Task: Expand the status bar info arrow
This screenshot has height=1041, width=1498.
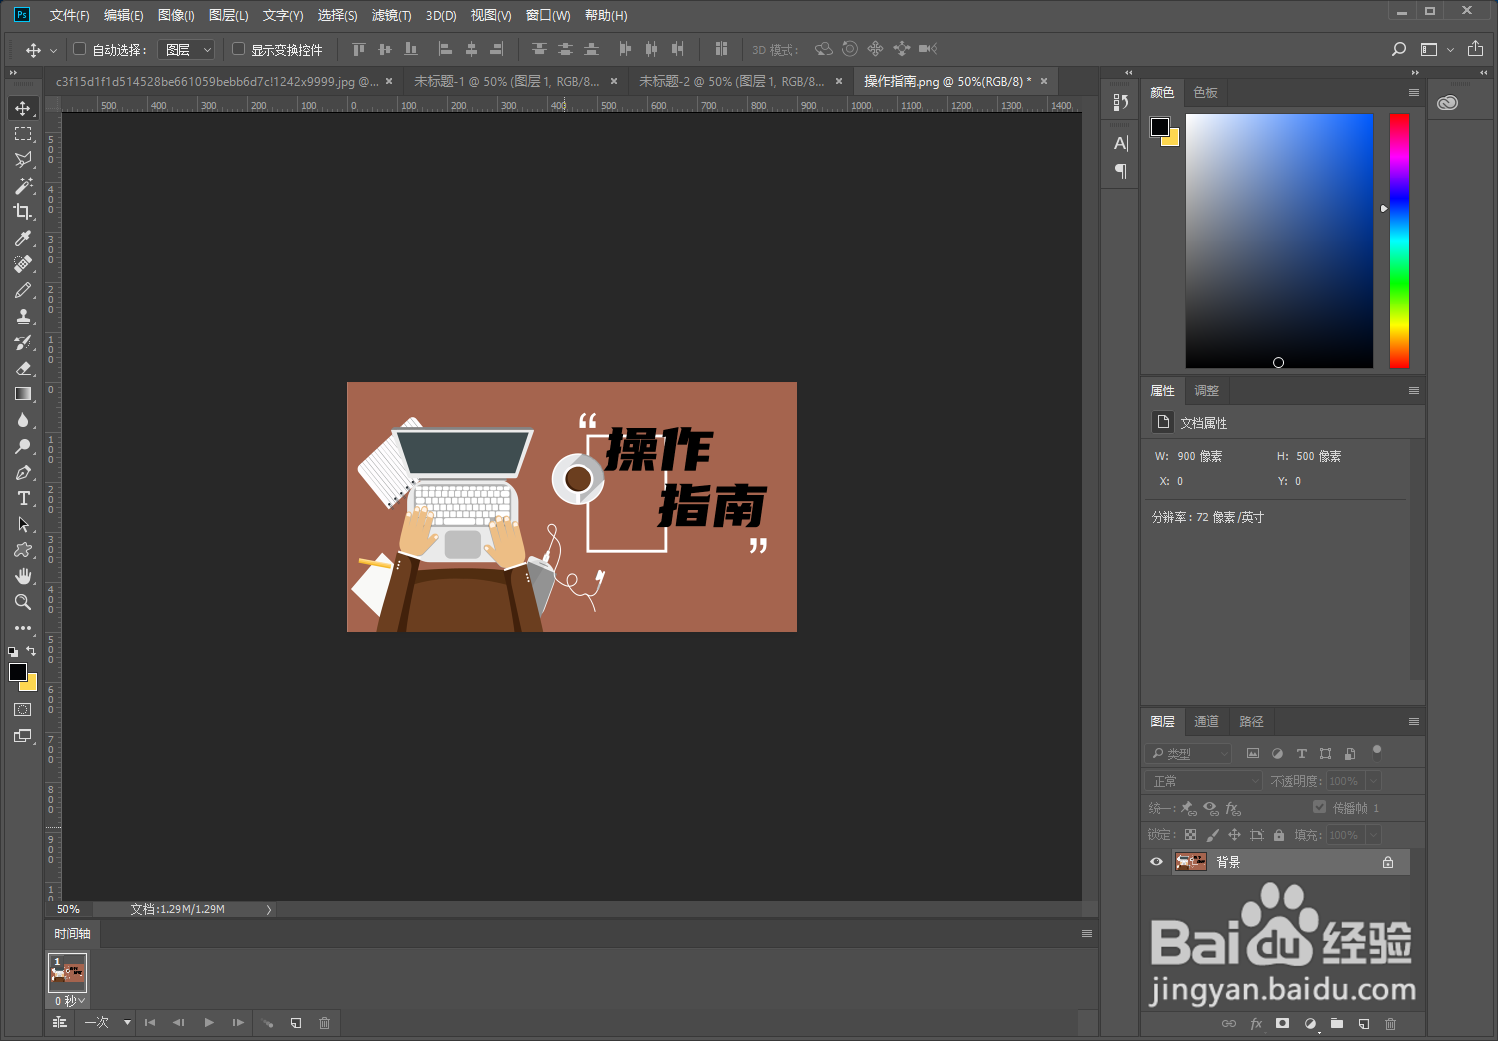Action: tap(269, 909)
